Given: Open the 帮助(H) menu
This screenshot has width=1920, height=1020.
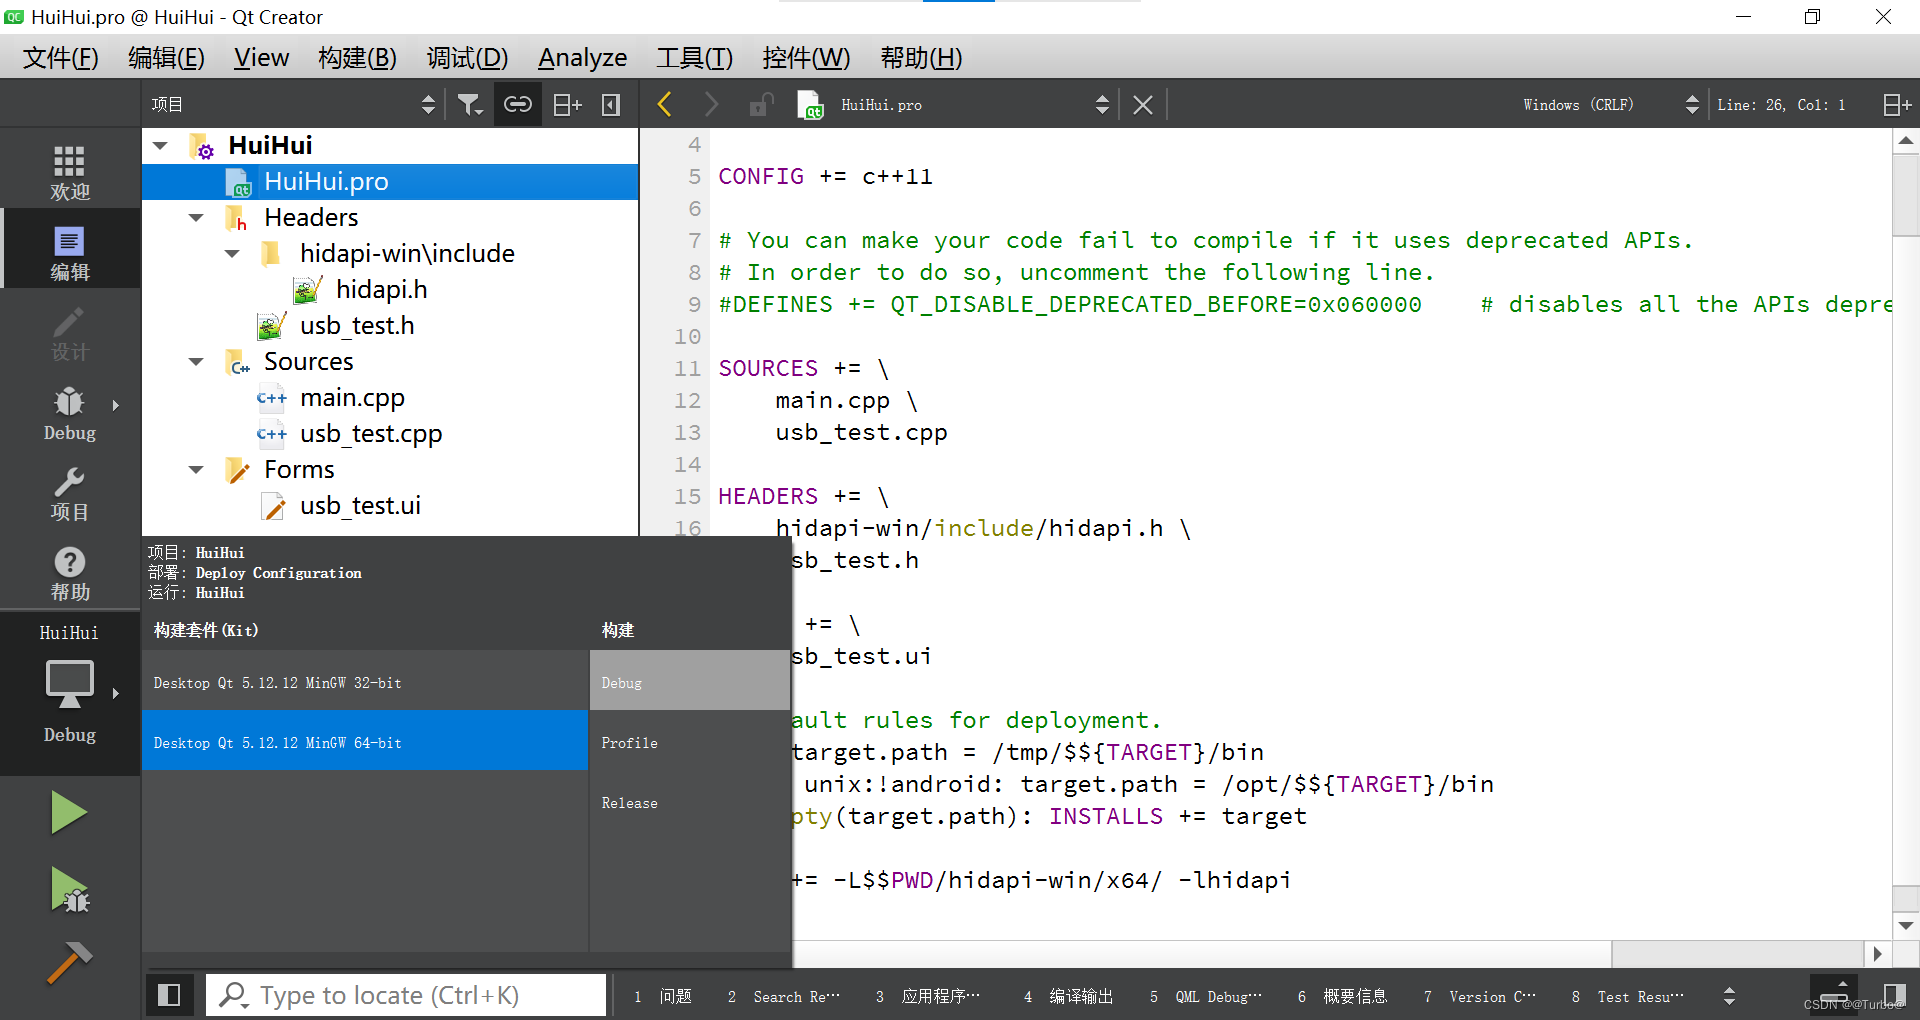Looking at the screenshot, I should click(921, 58).
